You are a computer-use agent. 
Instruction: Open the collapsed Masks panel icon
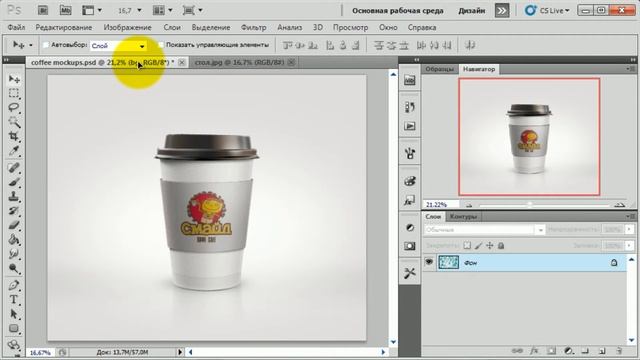pos(410,246)
